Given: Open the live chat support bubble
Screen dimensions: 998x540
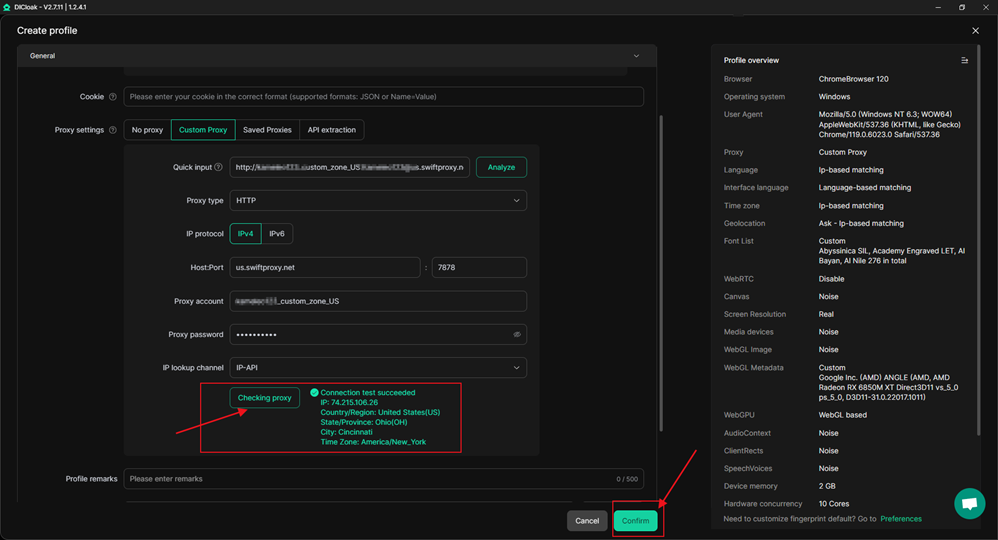Looking at the screenshot, I should (968, 504).
